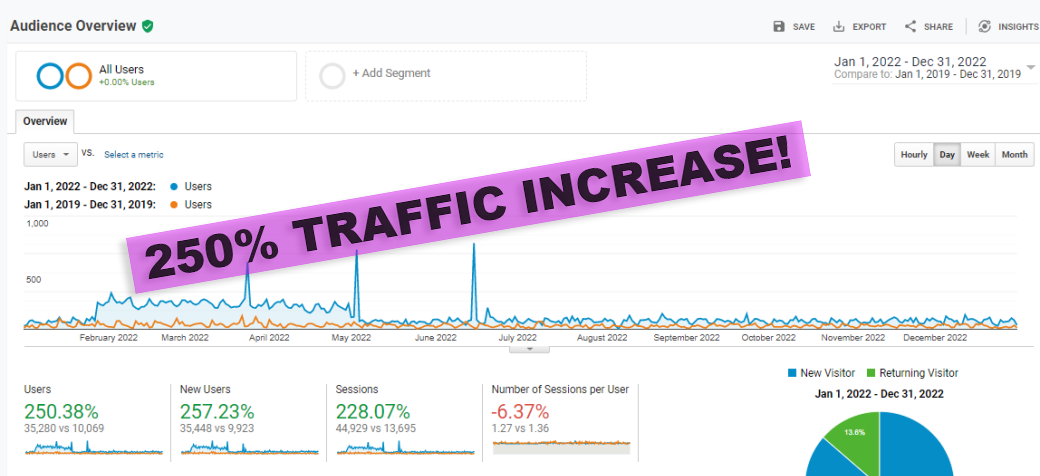Viewport: 1040px width, 476px height.
Task: Expand the date range picker arrow
Action: pyautogui.click(x=1030, y=67)
